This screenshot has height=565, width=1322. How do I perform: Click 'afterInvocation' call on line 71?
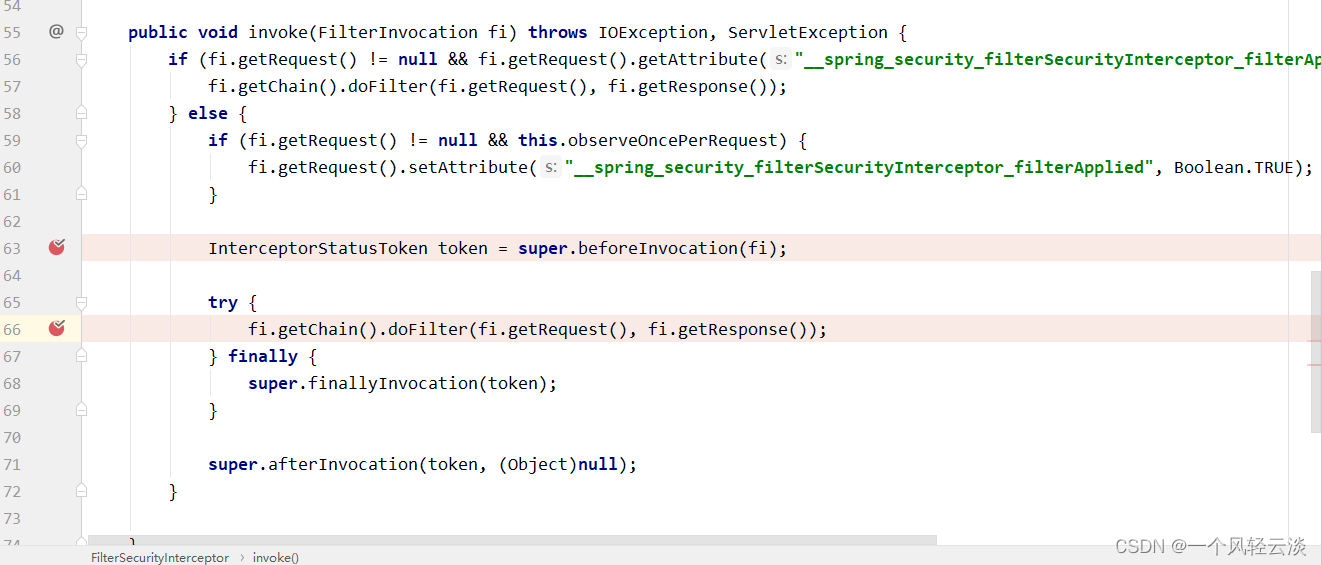coord(343,465)
